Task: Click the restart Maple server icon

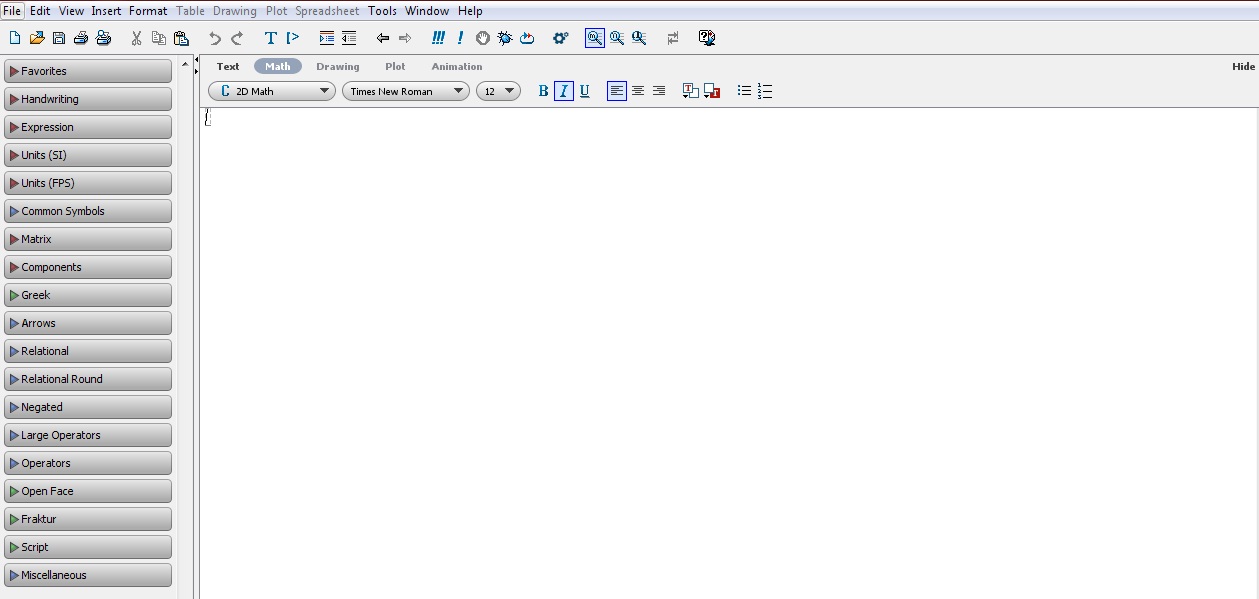Action: coord(527,38)
